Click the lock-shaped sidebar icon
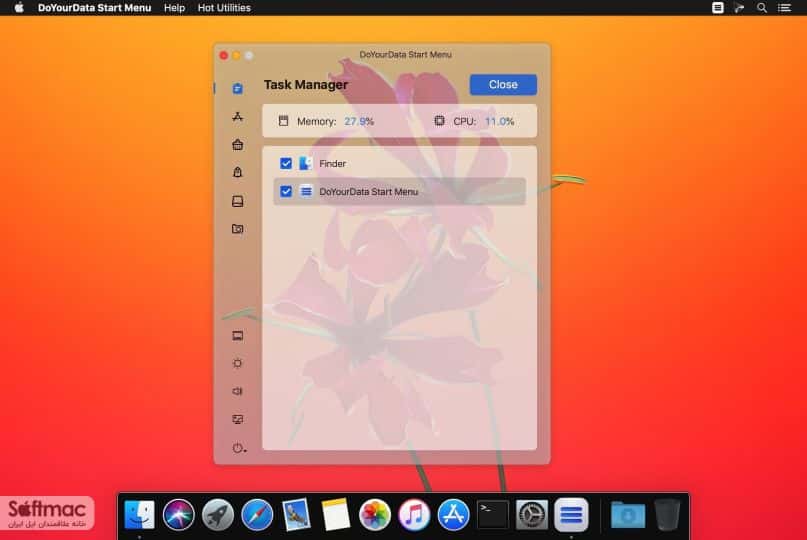The image size is (807, 540). click(237, 172)
